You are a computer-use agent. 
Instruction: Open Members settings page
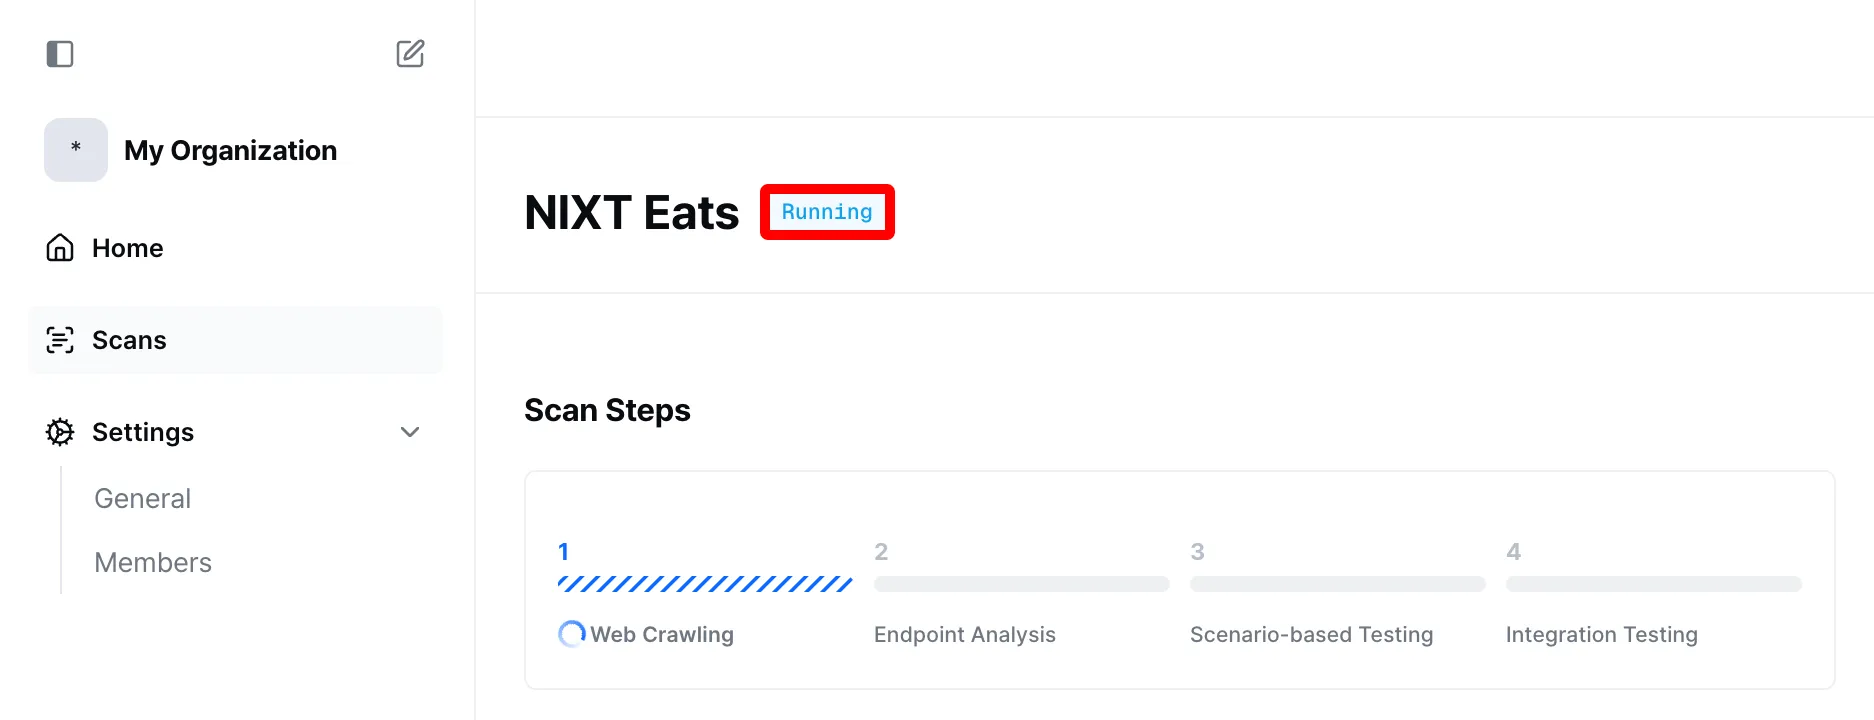(153, 562)
